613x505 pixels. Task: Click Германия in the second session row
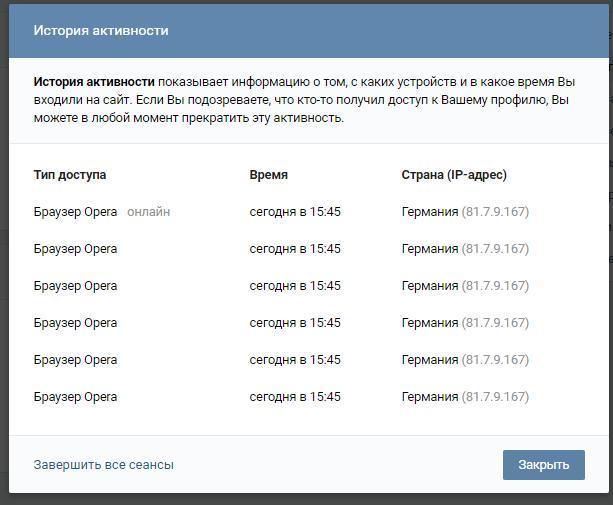[x=430, y=249]
